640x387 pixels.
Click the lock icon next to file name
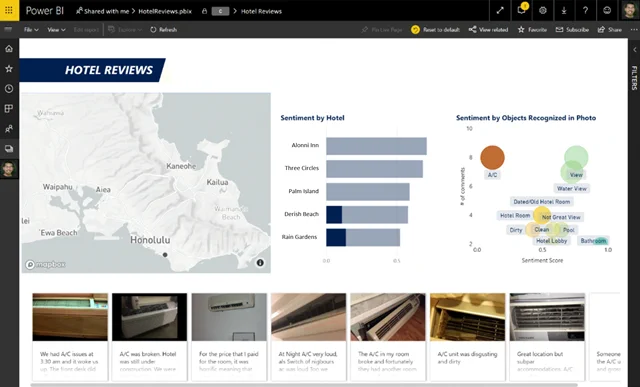(x=204, y=11)
